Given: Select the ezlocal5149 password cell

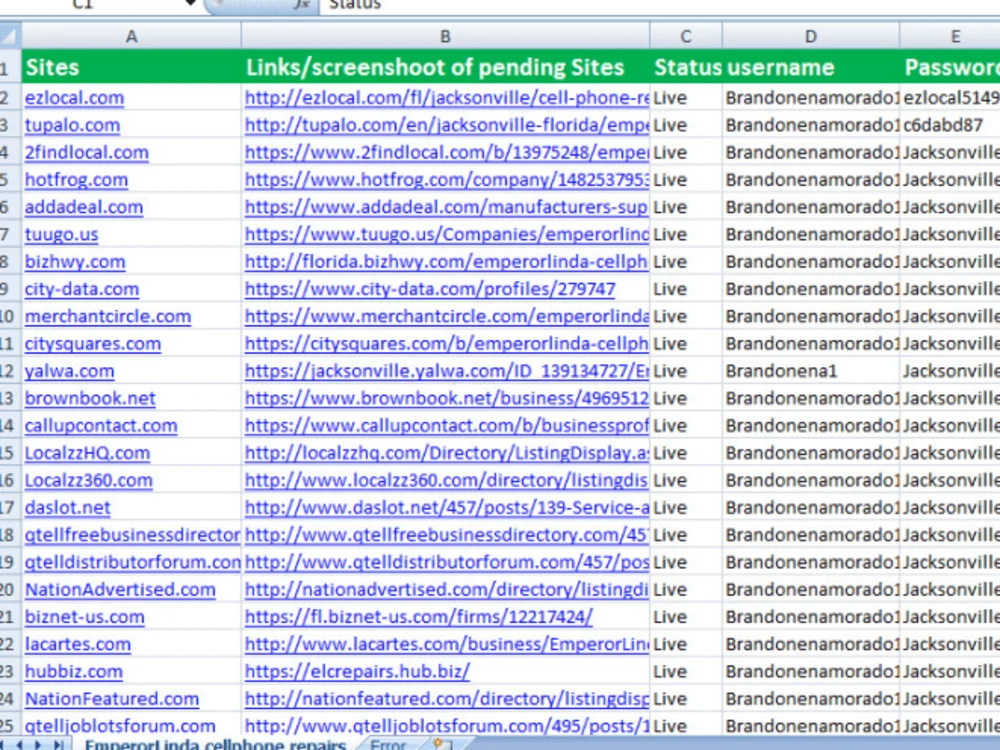Looking at the screenshot, I should click(x=950, y=98).
